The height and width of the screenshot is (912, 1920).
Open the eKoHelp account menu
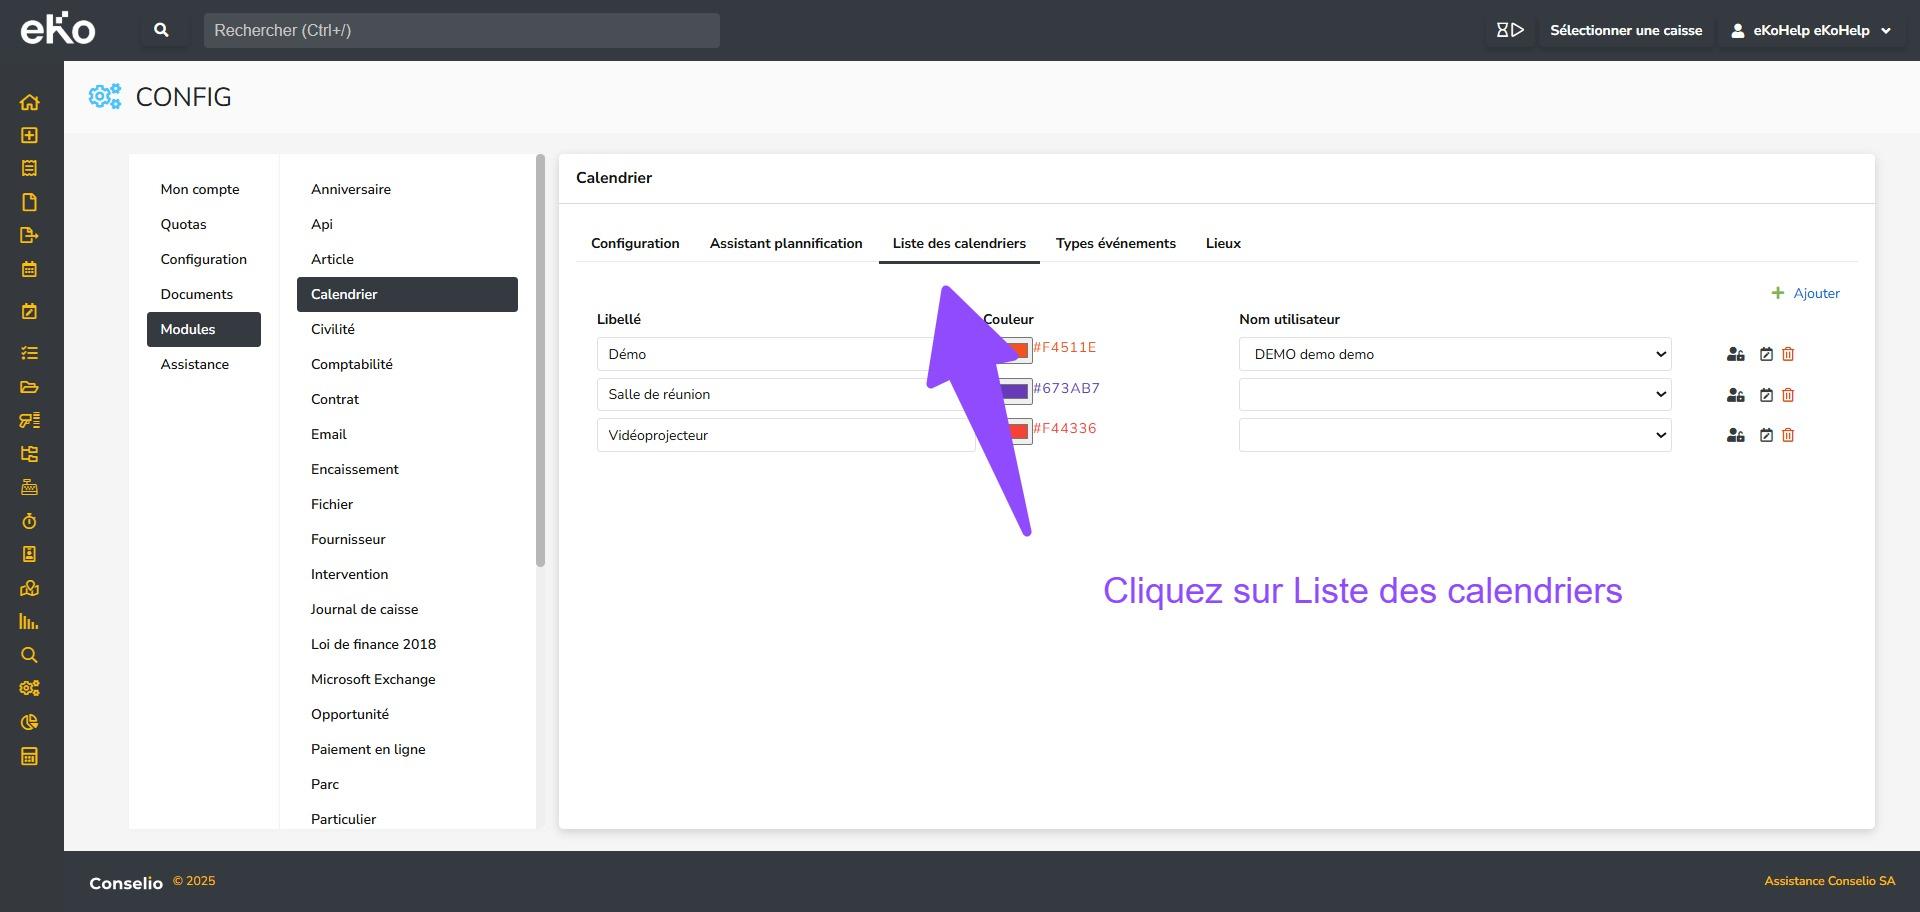pos(1810,30)
